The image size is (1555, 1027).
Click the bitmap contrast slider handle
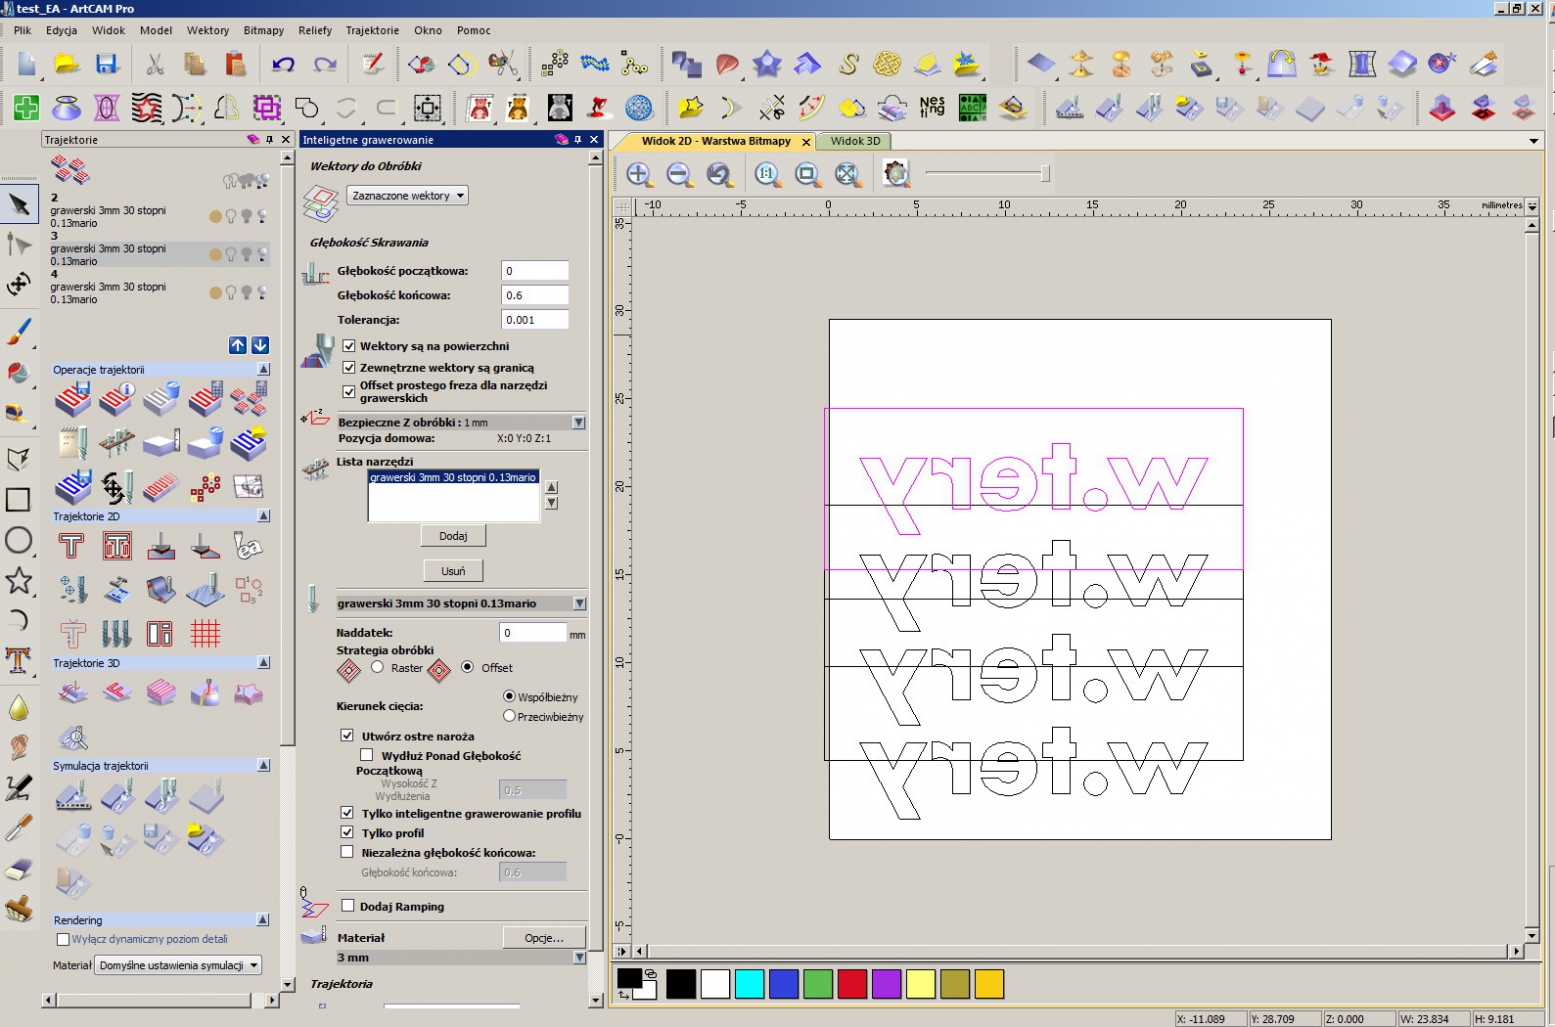point(1045,174)
